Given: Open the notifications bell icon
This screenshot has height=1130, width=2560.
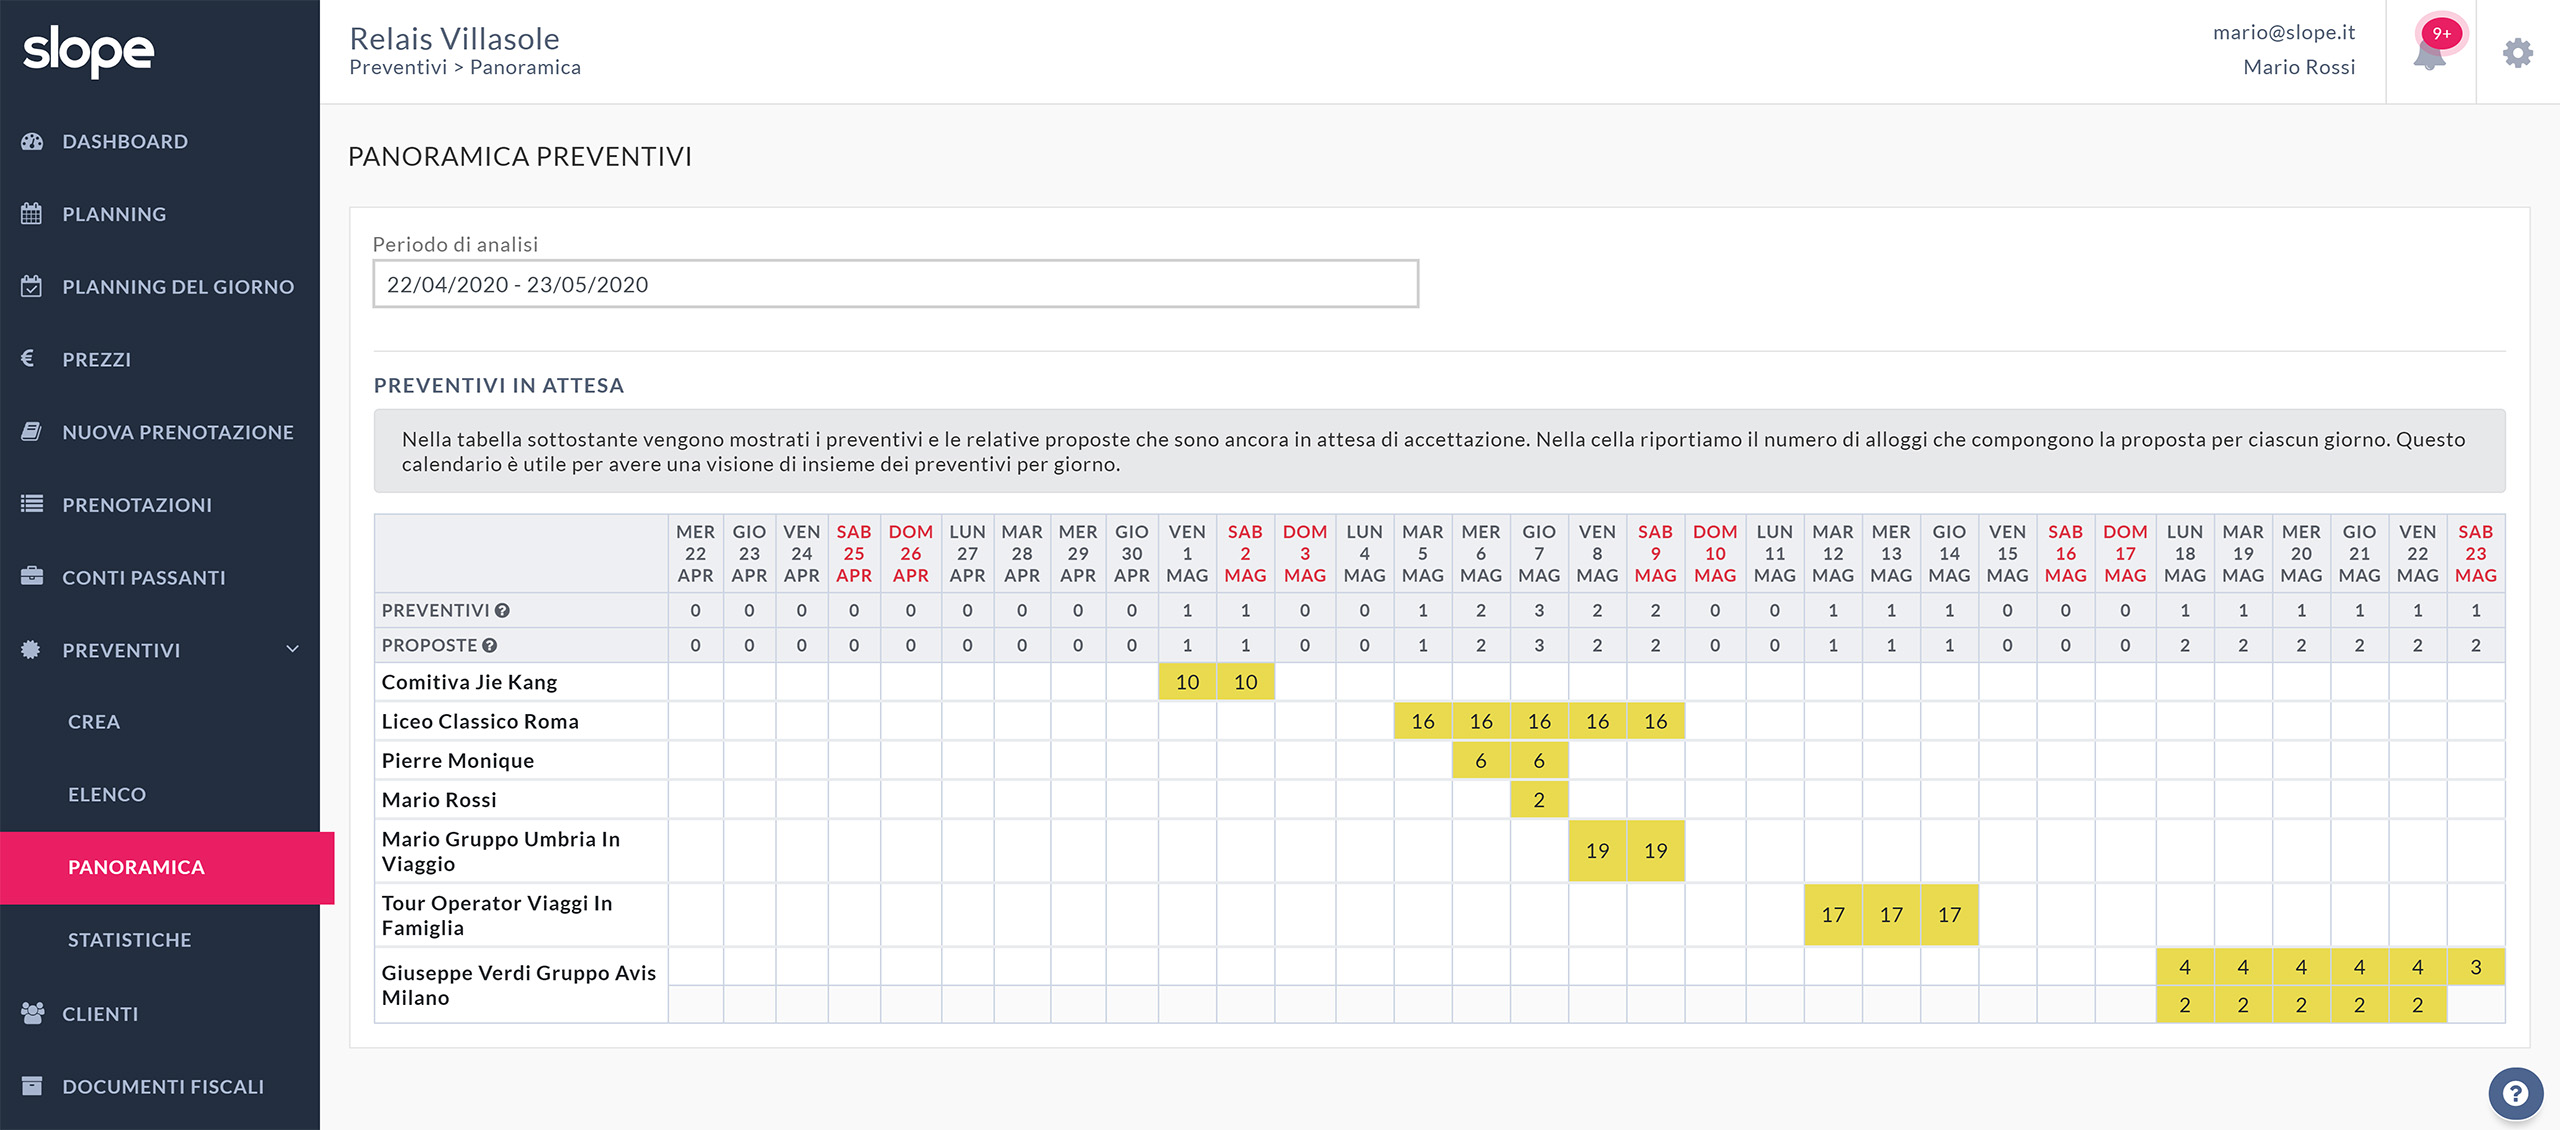Looking at the screenshot, I should click(x=2430, y=54).
